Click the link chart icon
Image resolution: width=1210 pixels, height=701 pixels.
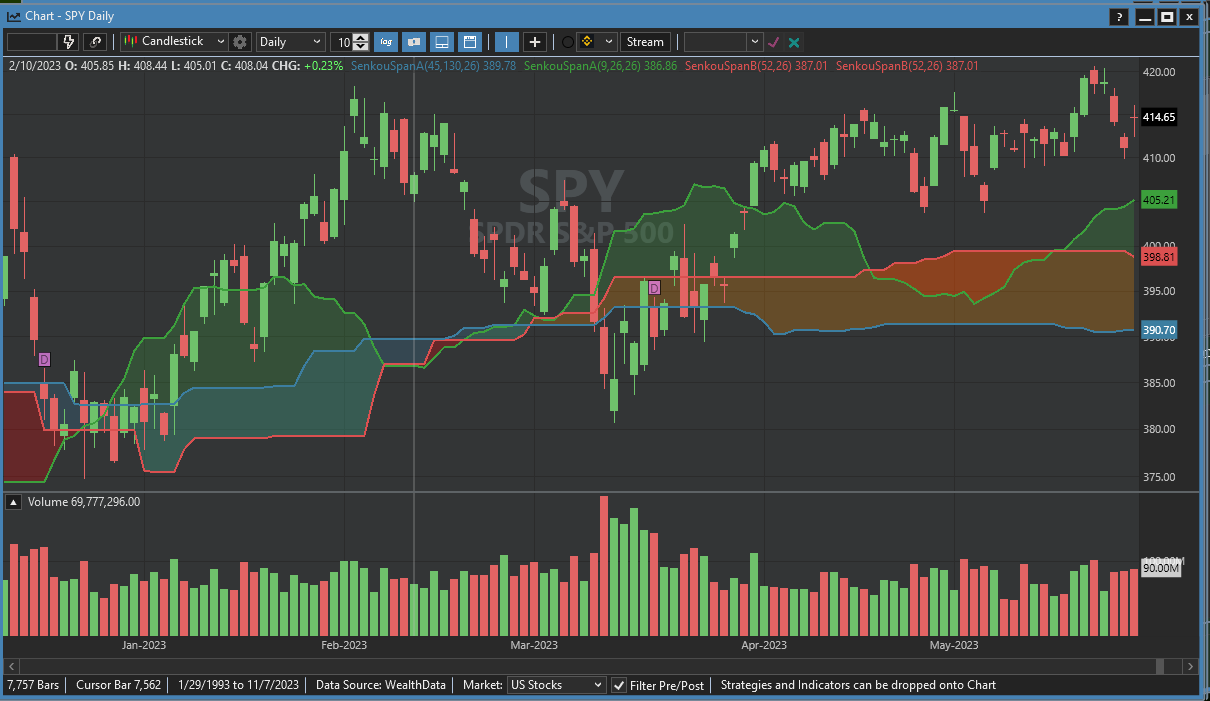coord(95,42)
